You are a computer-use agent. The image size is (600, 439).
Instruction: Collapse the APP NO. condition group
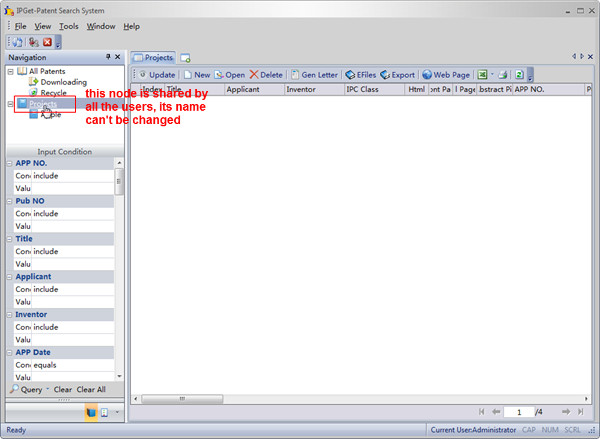tap(10, 163)
